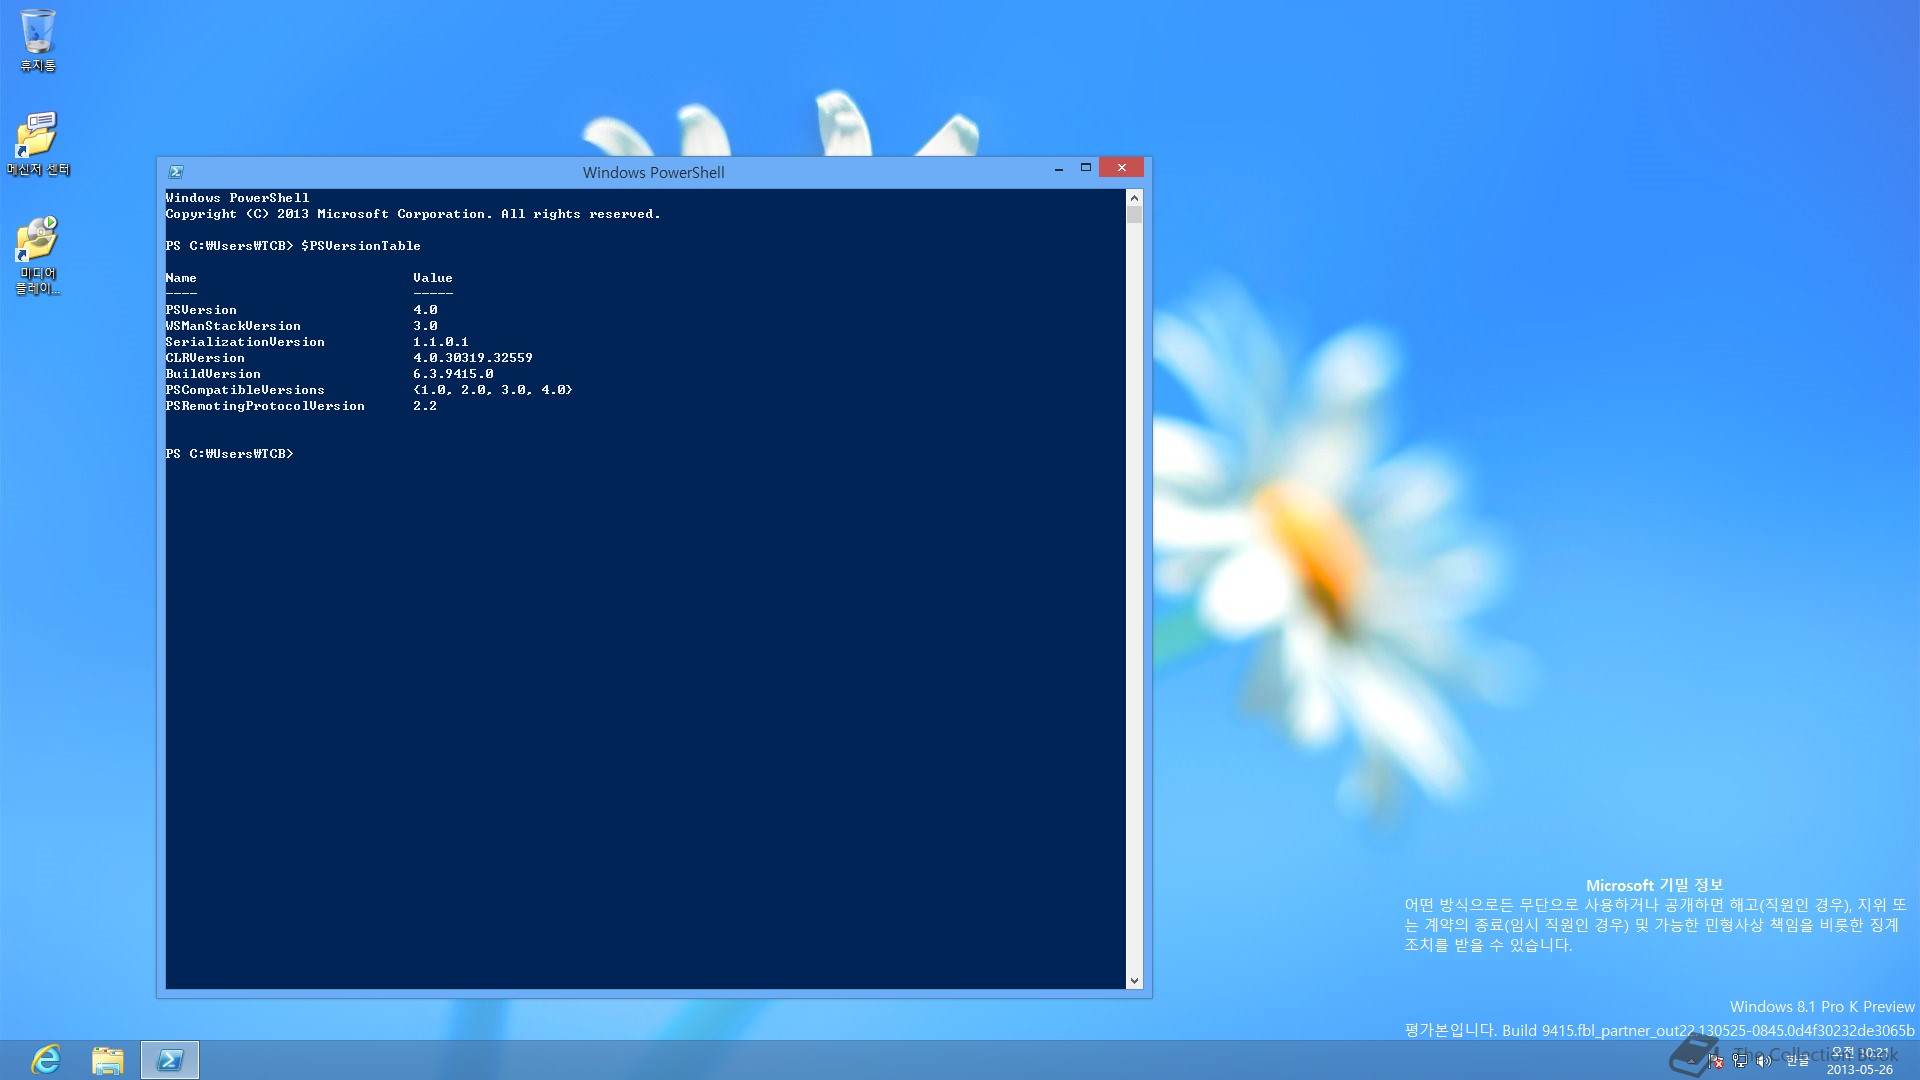Click the Name column header
Viewport: 1920px width, 1080px height.
[x=181, y=278]
